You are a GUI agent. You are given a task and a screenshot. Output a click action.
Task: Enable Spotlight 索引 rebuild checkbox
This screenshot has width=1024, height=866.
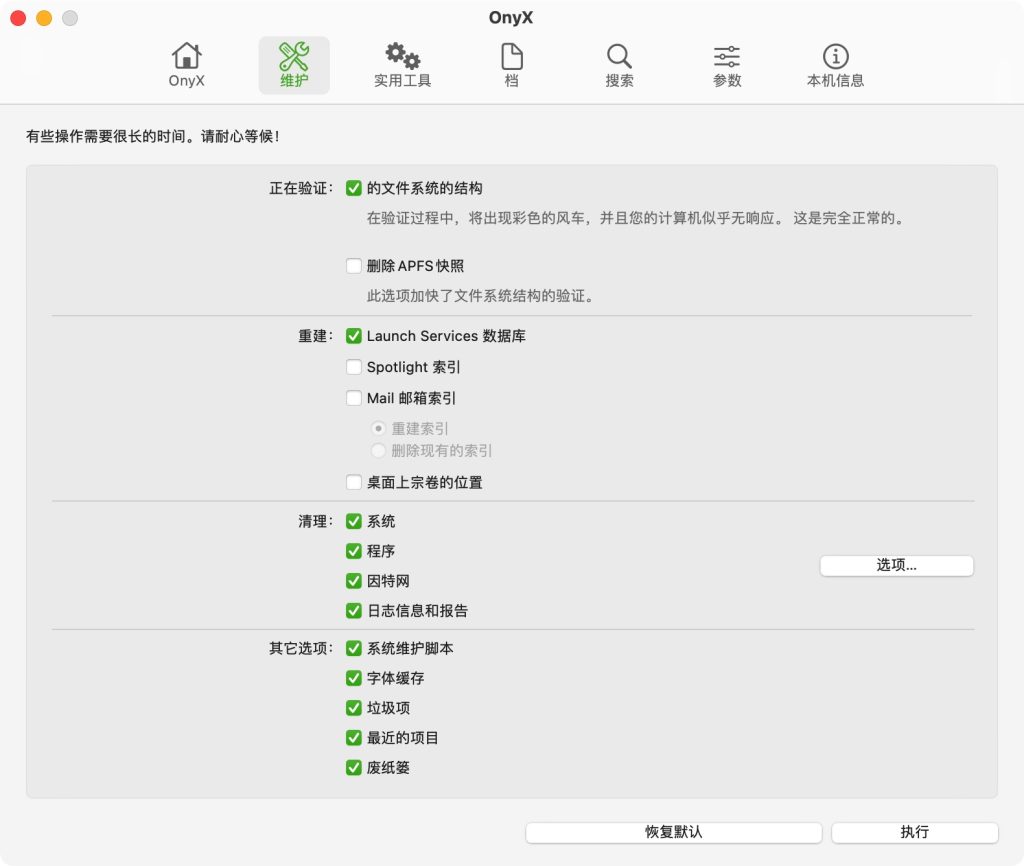[x=353, y=367]
